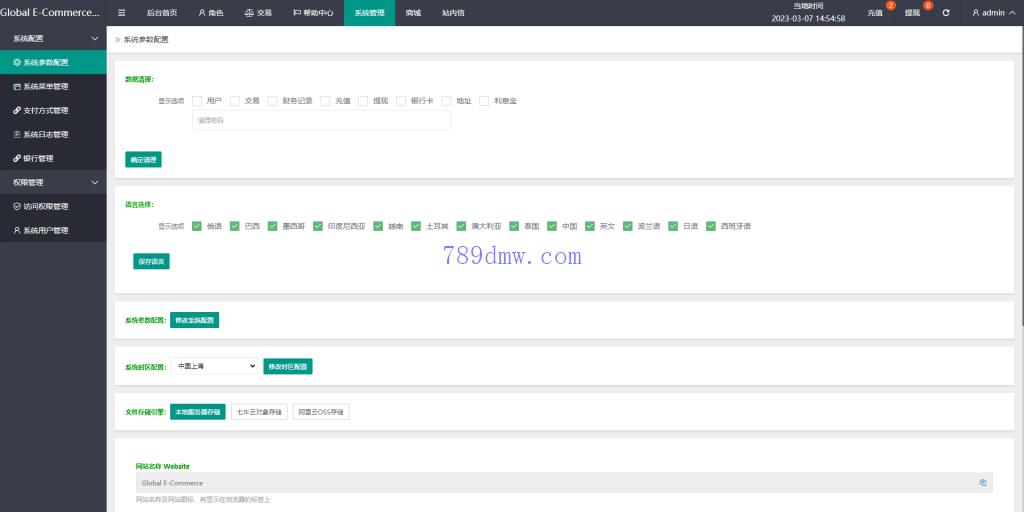Open 银行管理 from the sidebar
This screenshot has width=1024, height=512.
(x=38, y=158)
